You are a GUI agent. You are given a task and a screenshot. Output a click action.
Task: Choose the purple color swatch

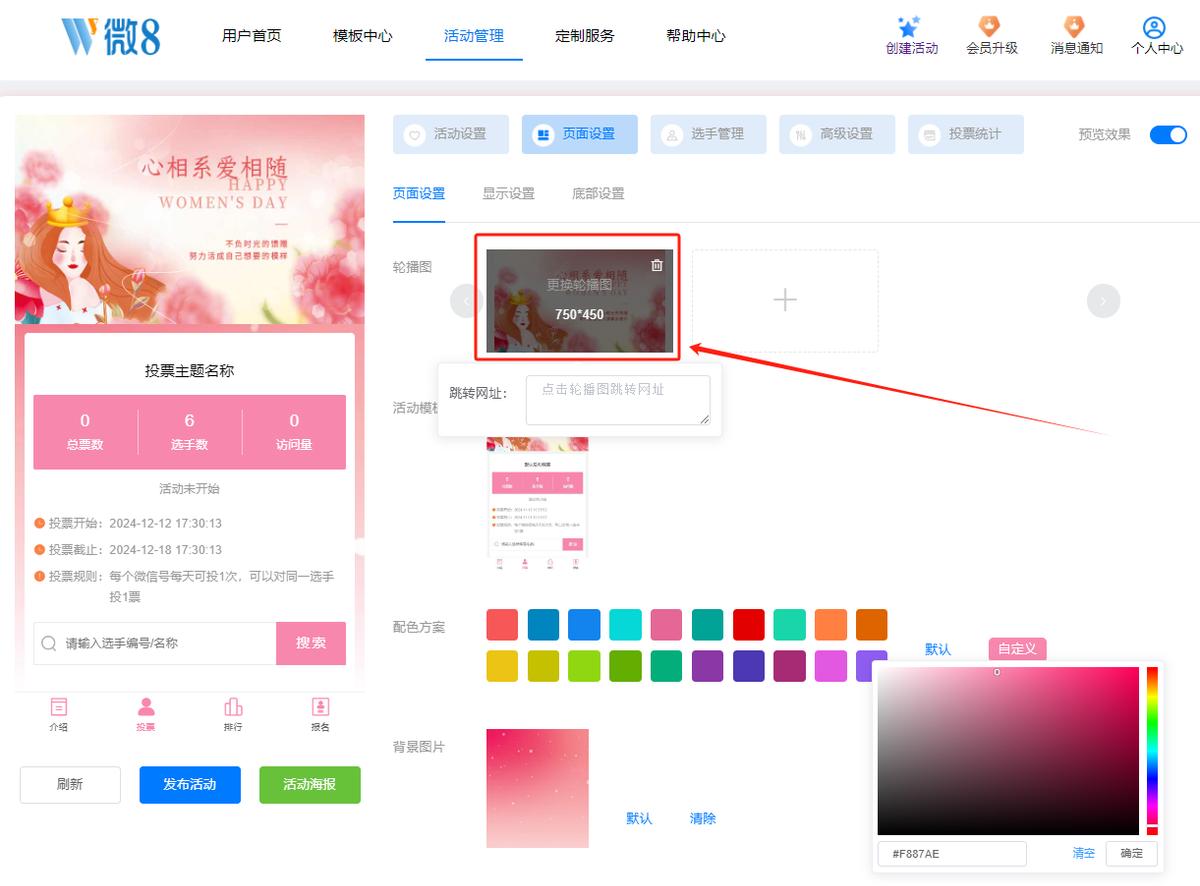[x=707, y=666]
